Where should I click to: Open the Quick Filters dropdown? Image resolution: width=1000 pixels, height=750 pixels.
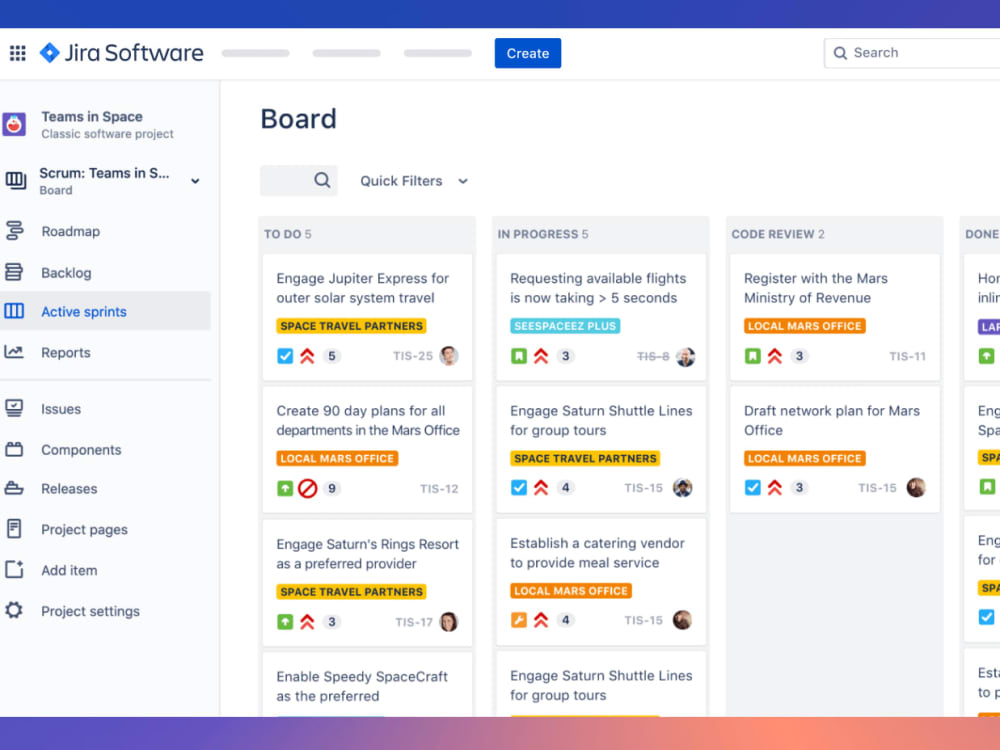[x=413, y=181]
